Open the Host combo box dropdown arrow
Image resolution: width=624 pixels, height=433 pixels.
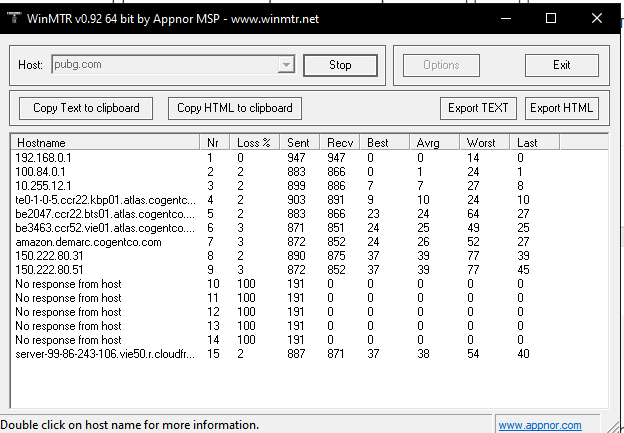(286, 64)
